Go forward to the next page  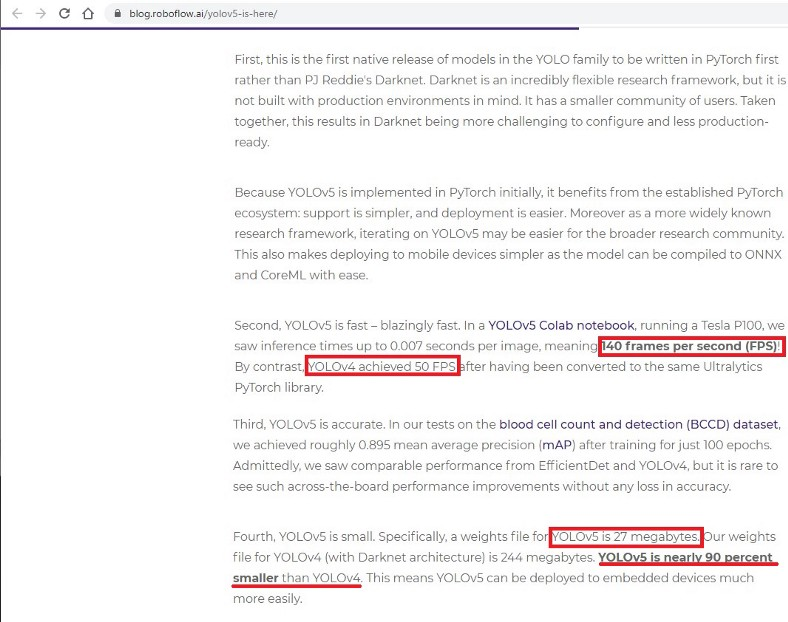[x=41, y=14]
